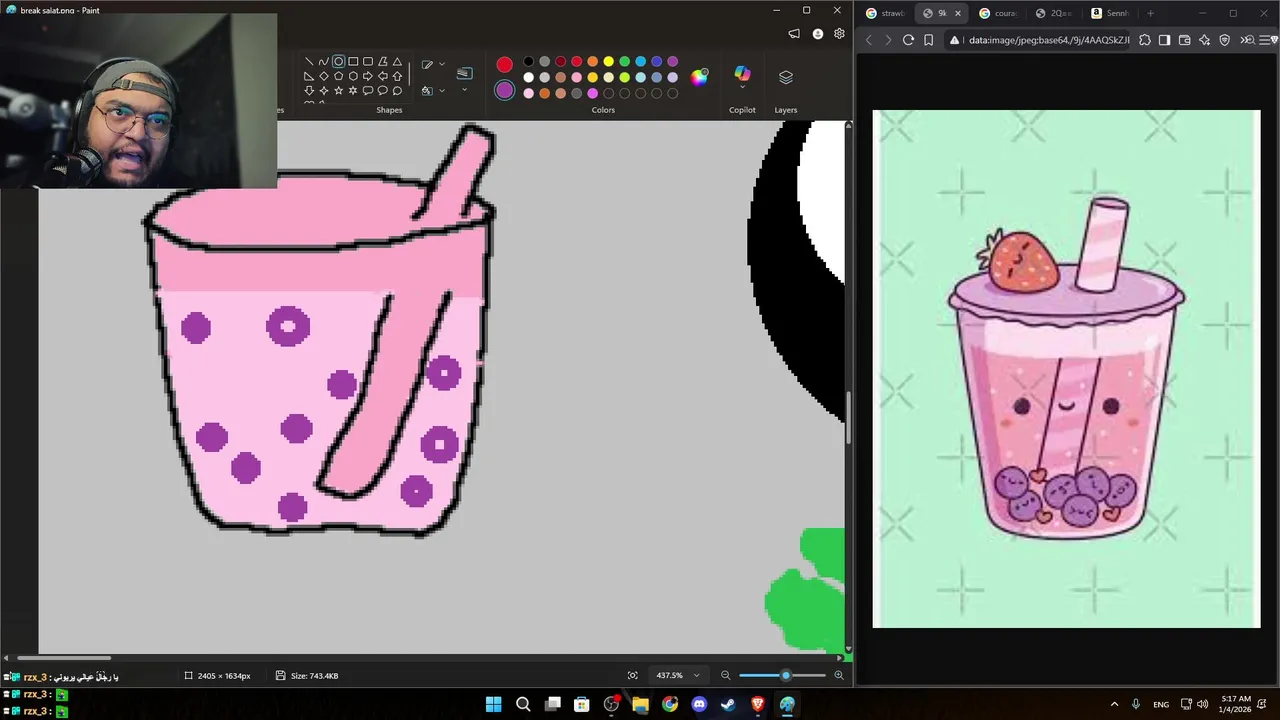The height and width of the screenshot is (720, 1280).
Task: Go back in the browser
Action: coord(868,40)
